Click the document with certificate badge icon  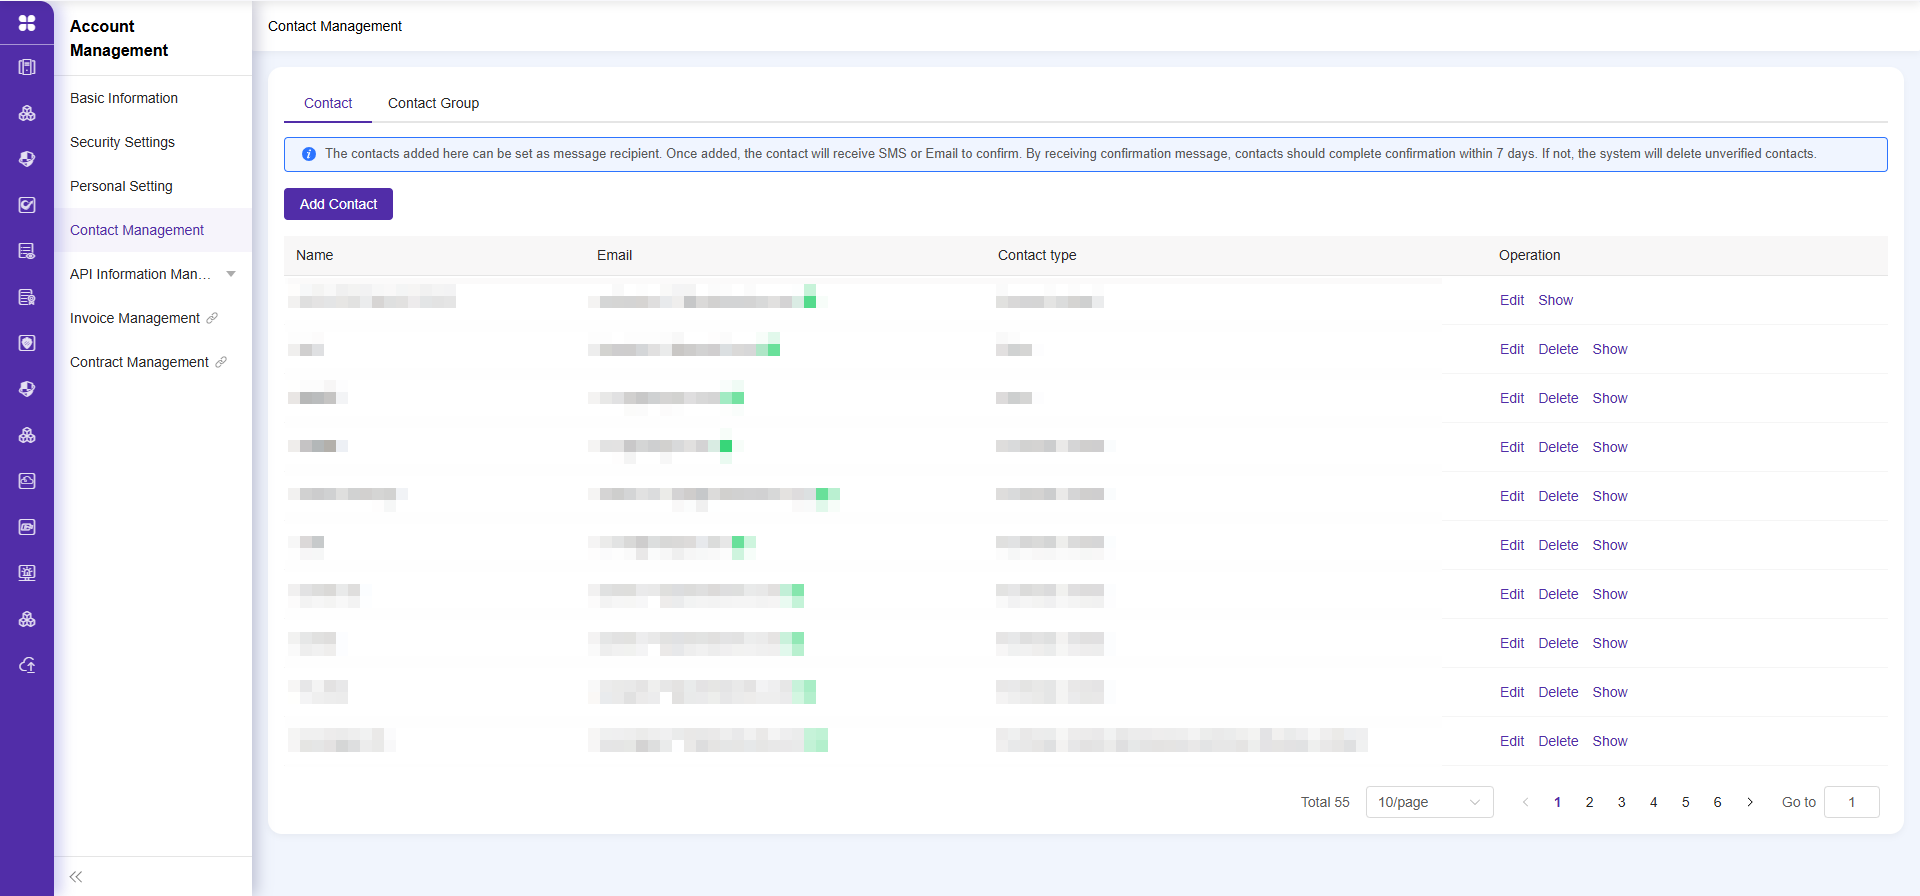[x=27, y=297]
